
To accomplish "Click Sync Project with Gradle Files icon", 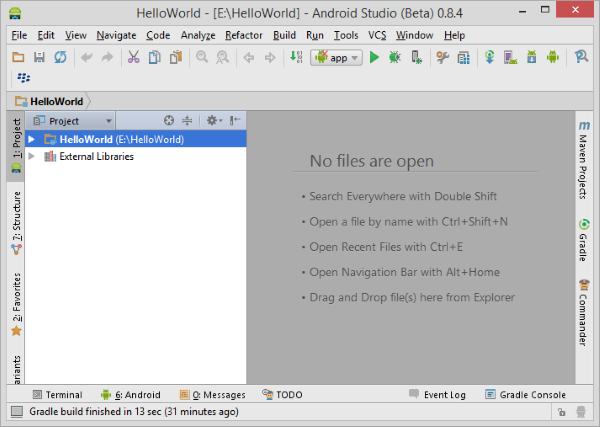I will (489, 57).
